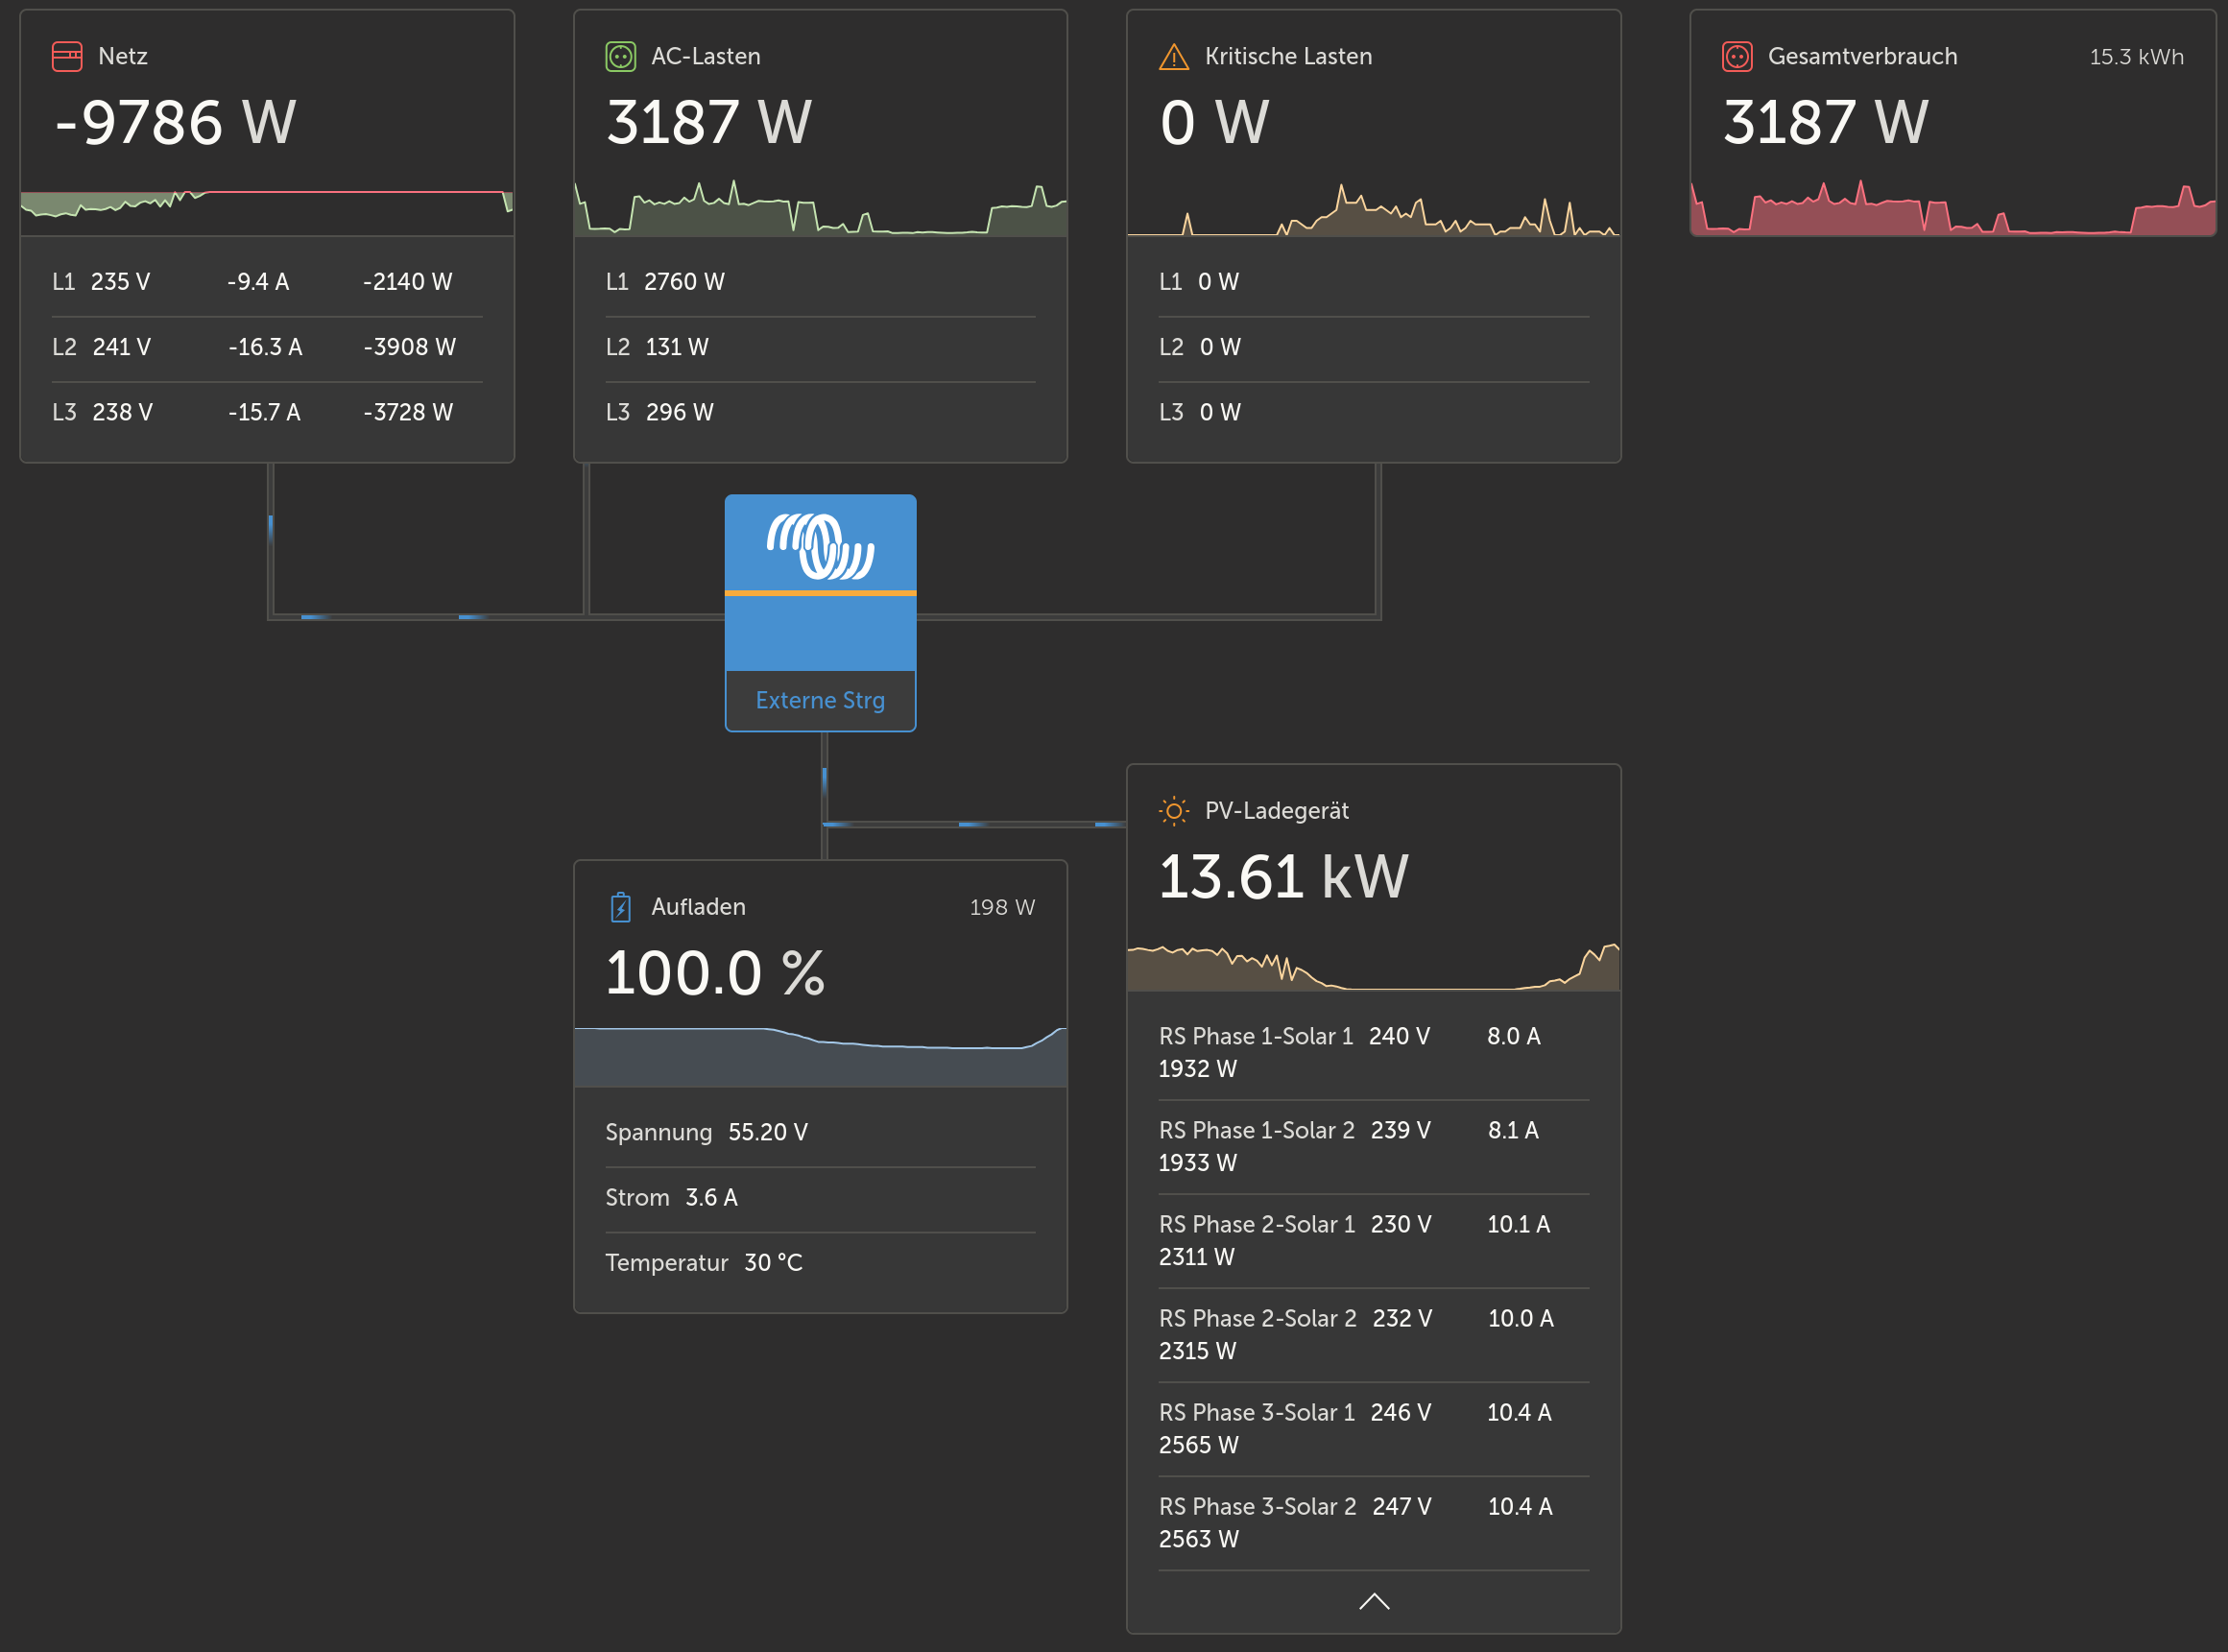Screen dimensions: 2228x1652
Task: Open the Netz -9786 W reading
Action: pos(175,122)
